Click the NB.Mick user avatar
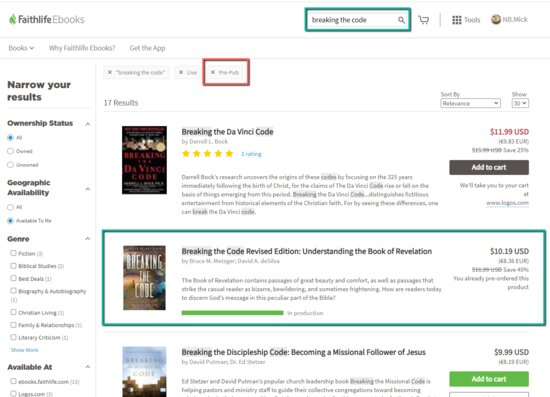 [496, 19]
